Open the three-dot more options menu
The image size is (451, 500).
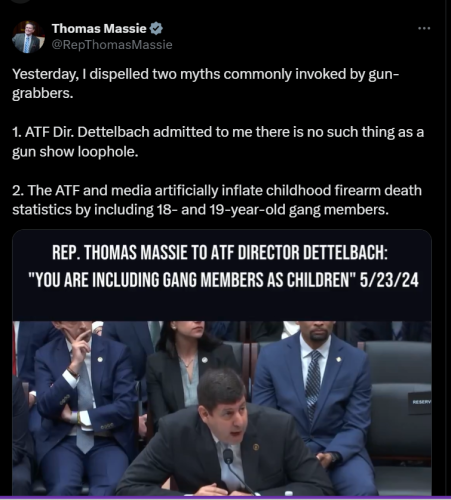click(x=424, y=29)
